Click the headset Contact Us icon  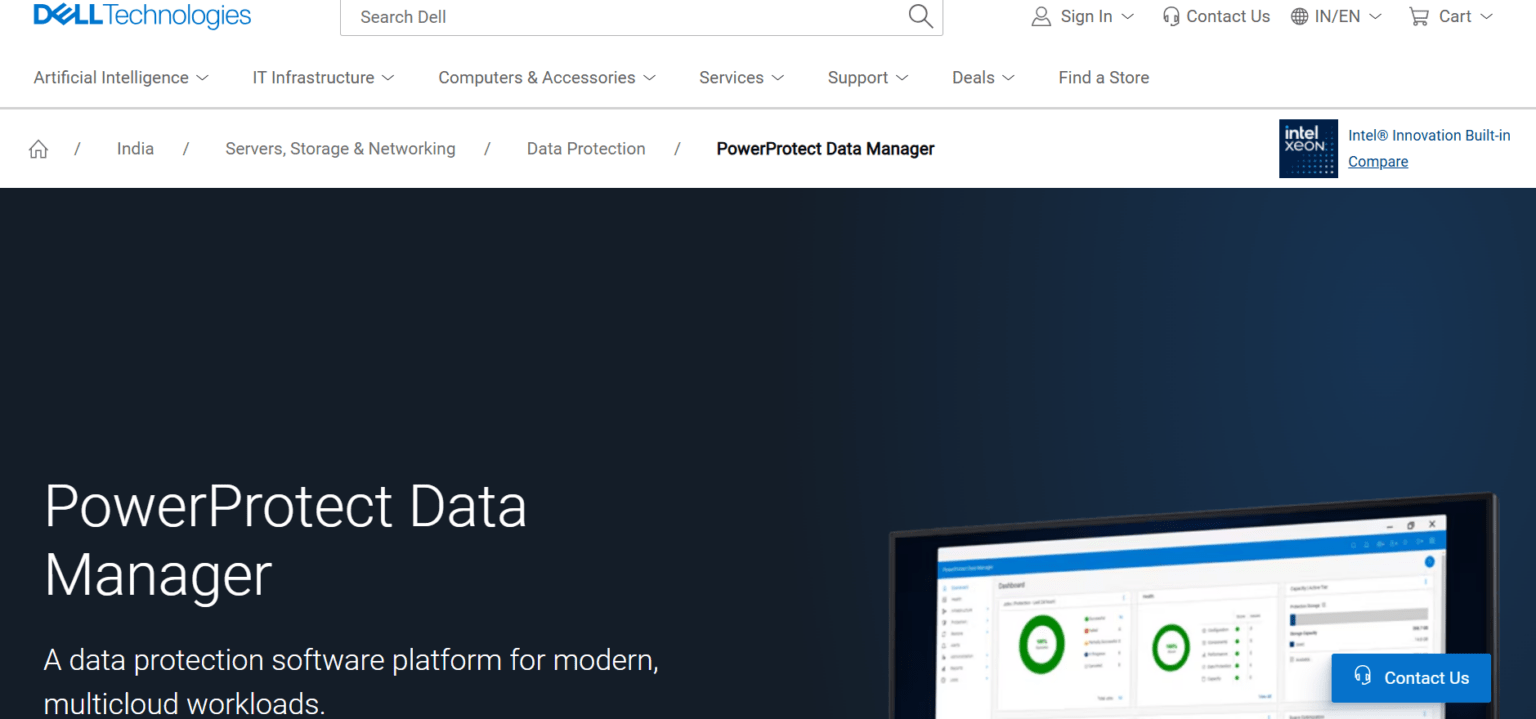coord(1170,16)
